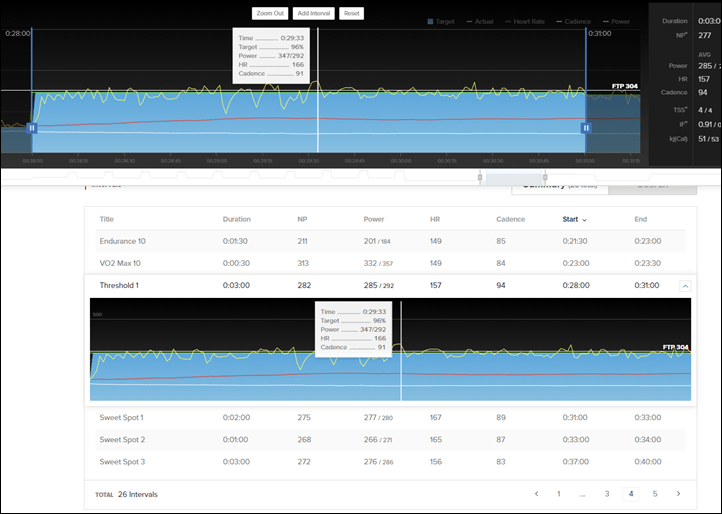The height and width of the screenshot is (514, 722).
Task: Toggle the Target legend series
Action: point(441,22)
